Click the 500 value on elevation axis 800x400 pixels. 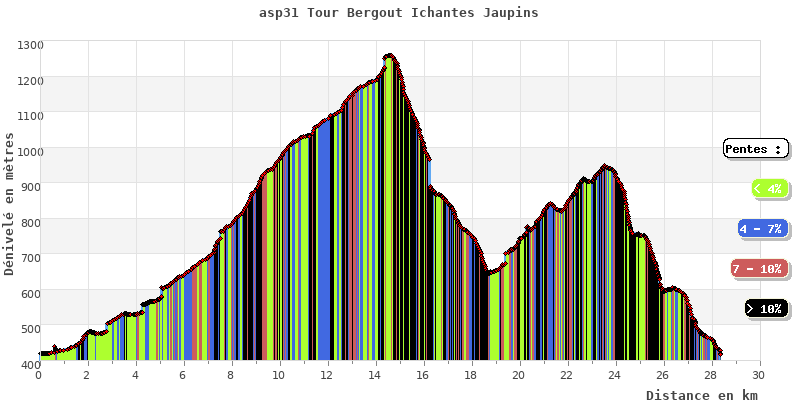(33, 329)
